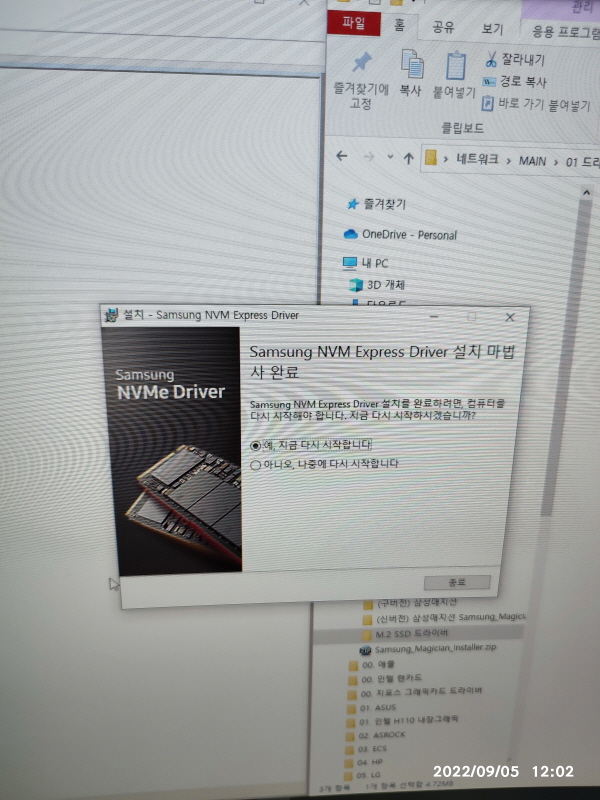
Task: Click 잘라내기 scissors cut command
Action: point(514,60)
